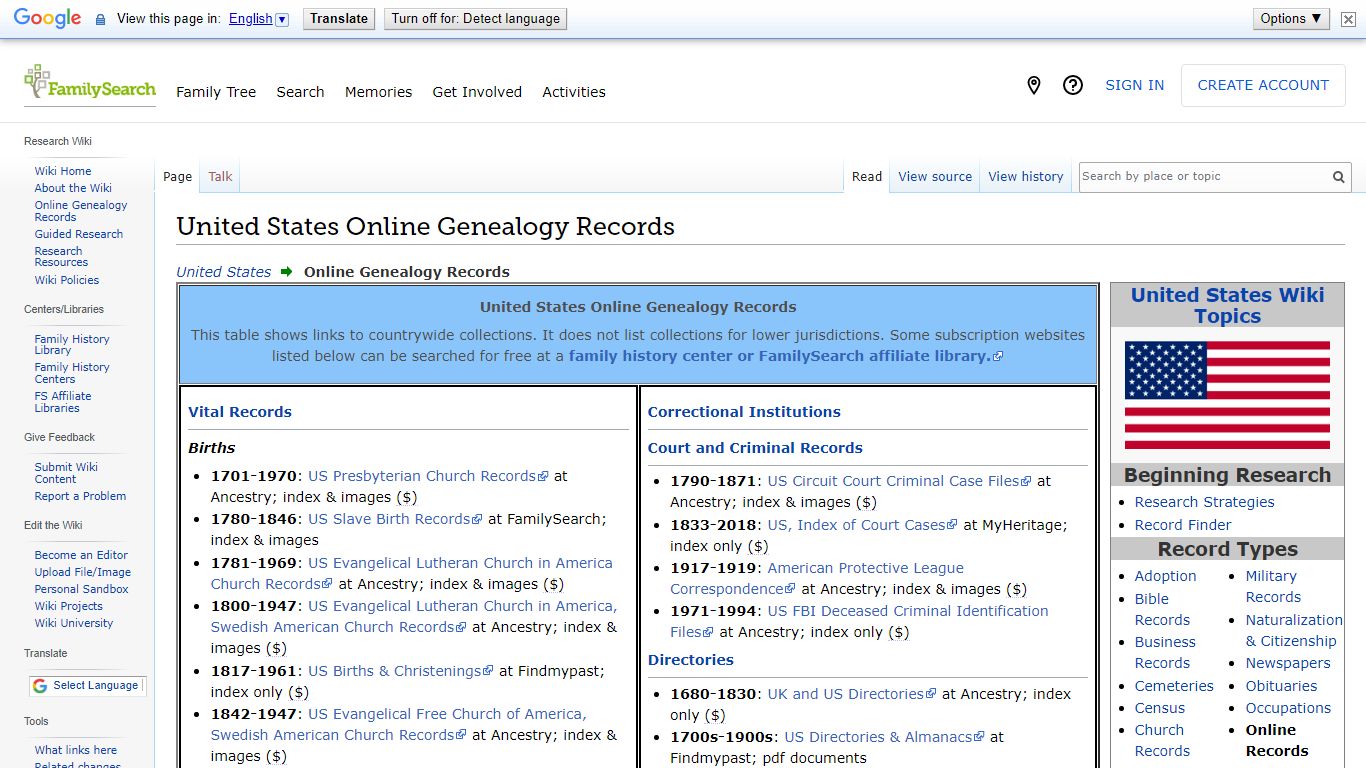Image resolution: width=1366 pixels, height=768 pixels.
Task: Open US FBI Deceased Criminal Identification Files
Action: pos(859,621)
